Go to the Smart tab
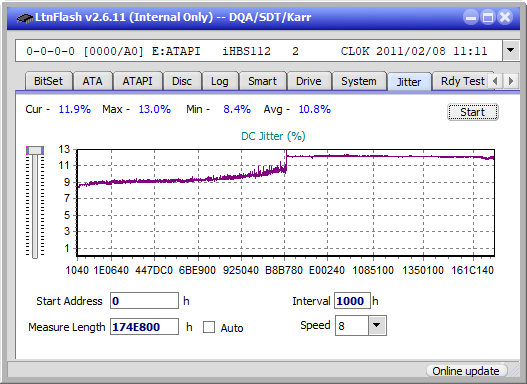 point(262,81)
